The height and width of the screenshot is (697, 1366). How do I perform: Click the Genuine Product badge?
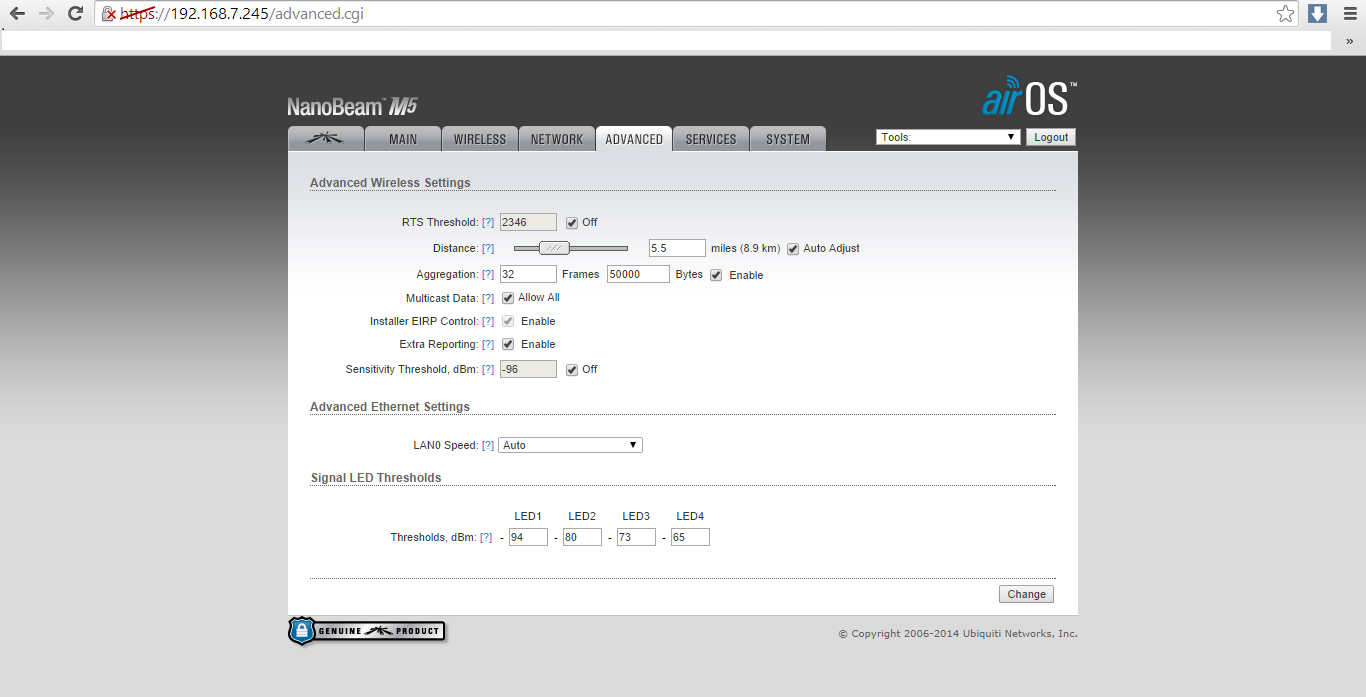pyautogui.click(x=366, y=631)
